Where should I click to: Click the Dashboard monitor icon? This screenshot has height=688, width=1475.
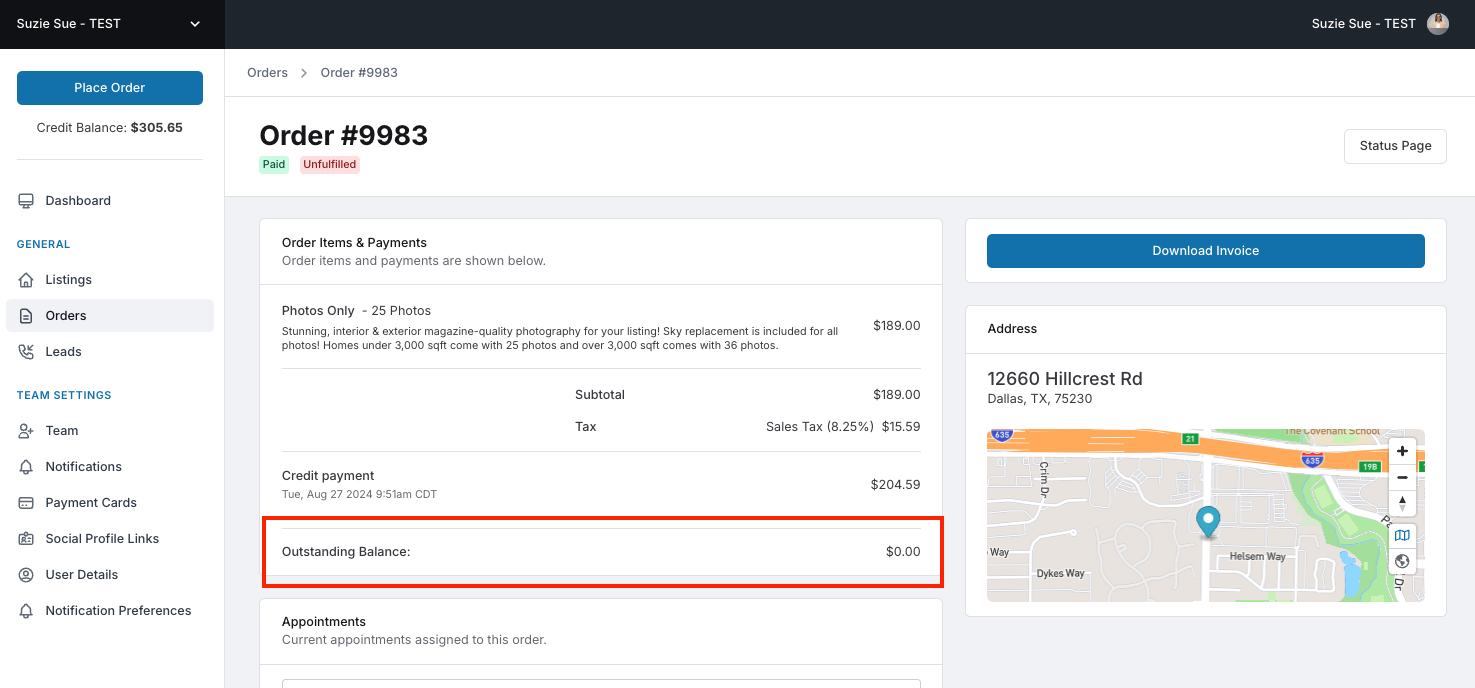pyautogui.click(x=26, y=201)
